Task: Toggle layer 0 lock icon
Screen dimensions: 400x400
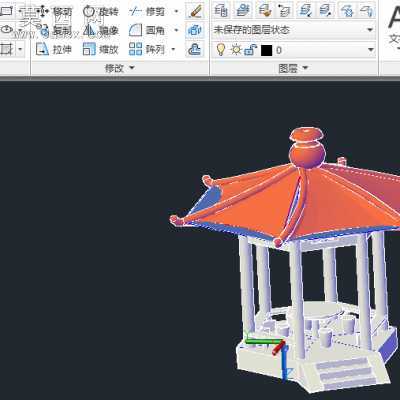Action: pyautogui.click(x=251, y=50)
